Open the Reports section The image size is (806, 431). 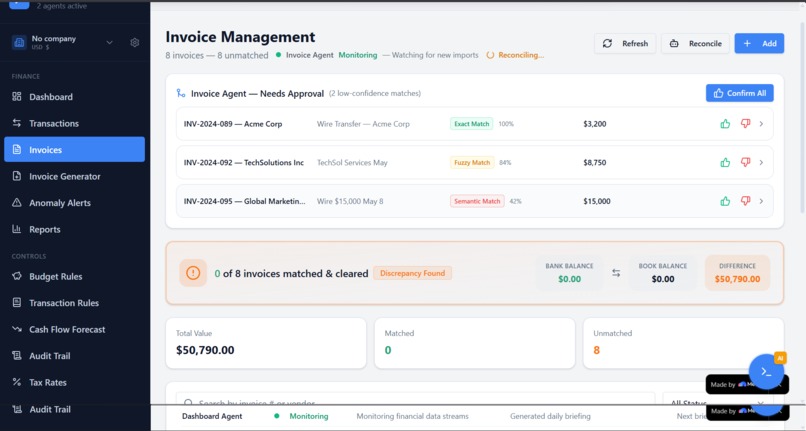click(74, 229)
